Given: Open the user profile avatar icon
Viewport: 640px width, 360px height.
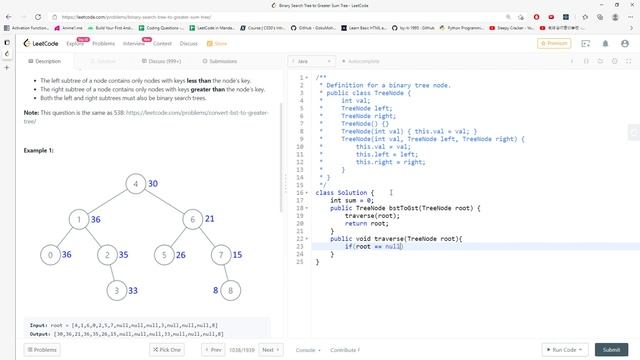Looking at the screenshot, I should click(624, 44).
